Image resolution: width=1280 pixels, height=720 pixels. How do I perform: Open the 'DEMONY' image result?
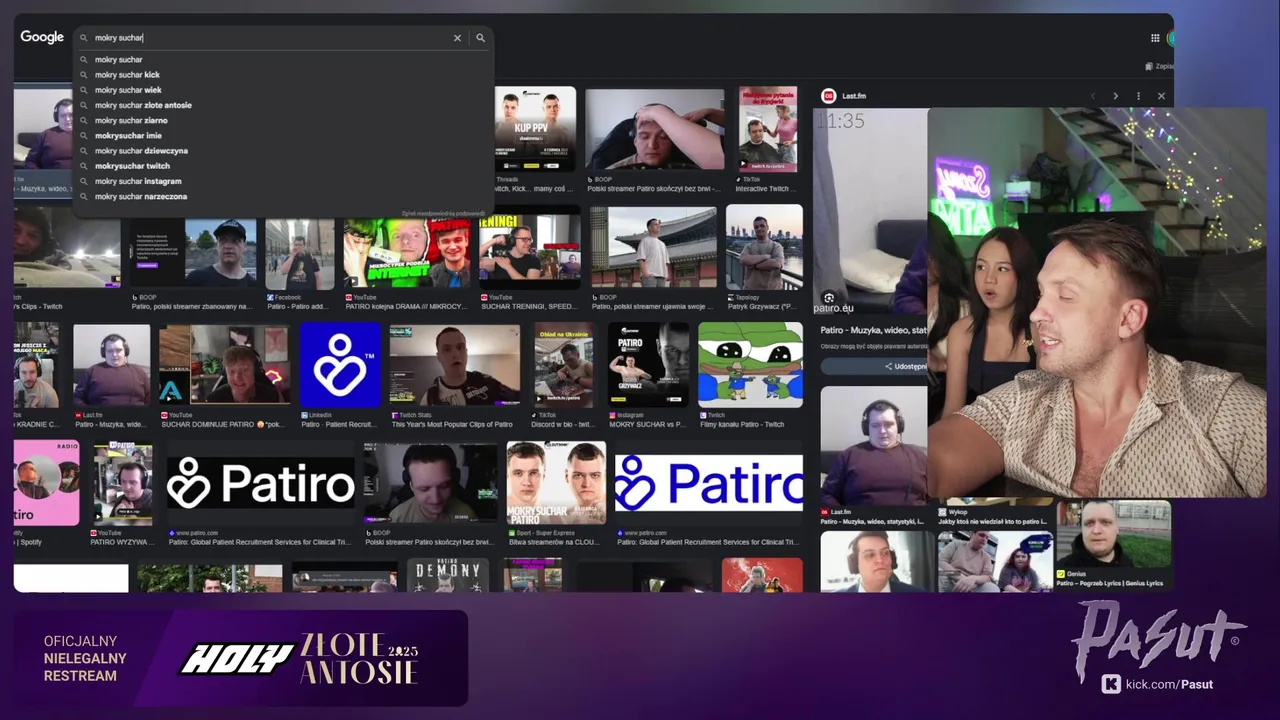pos(448,575)
